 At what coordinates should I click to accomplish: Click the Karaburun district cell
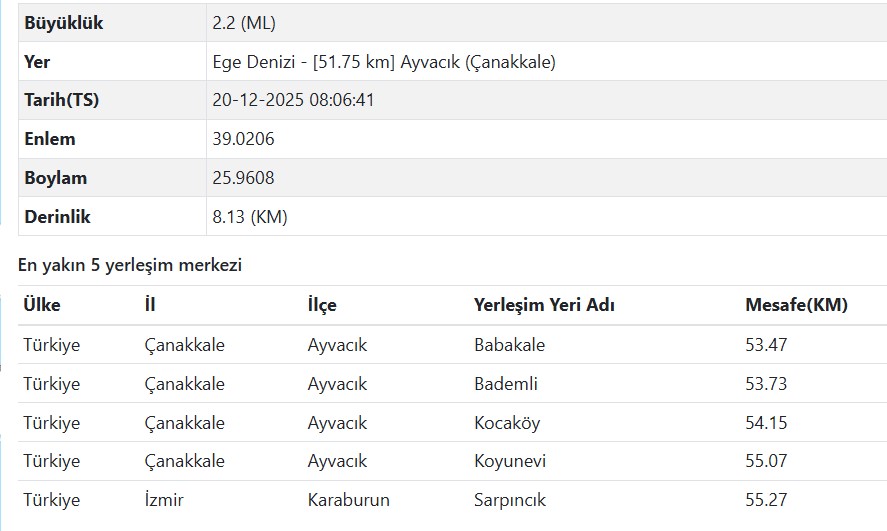pyautogui.click(x=348, y=500)
